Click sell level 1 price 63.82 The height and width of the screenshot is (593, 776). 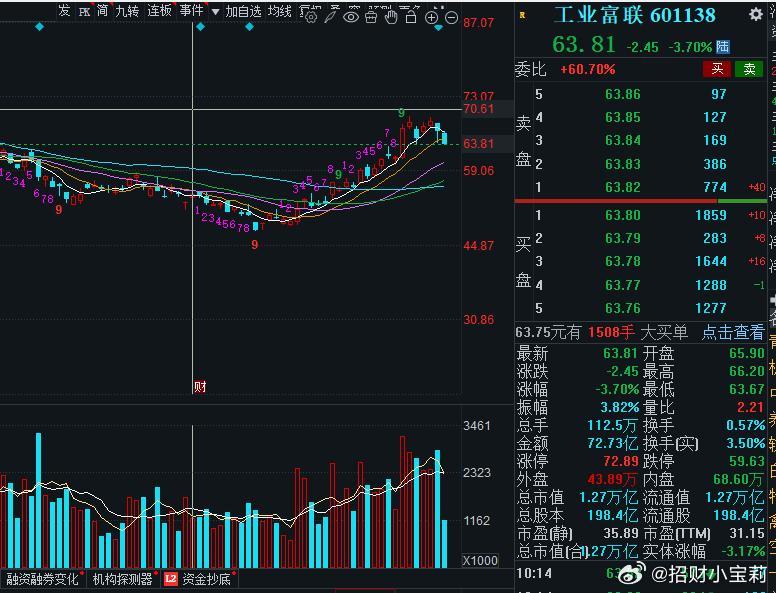click(x=623, y=188)
